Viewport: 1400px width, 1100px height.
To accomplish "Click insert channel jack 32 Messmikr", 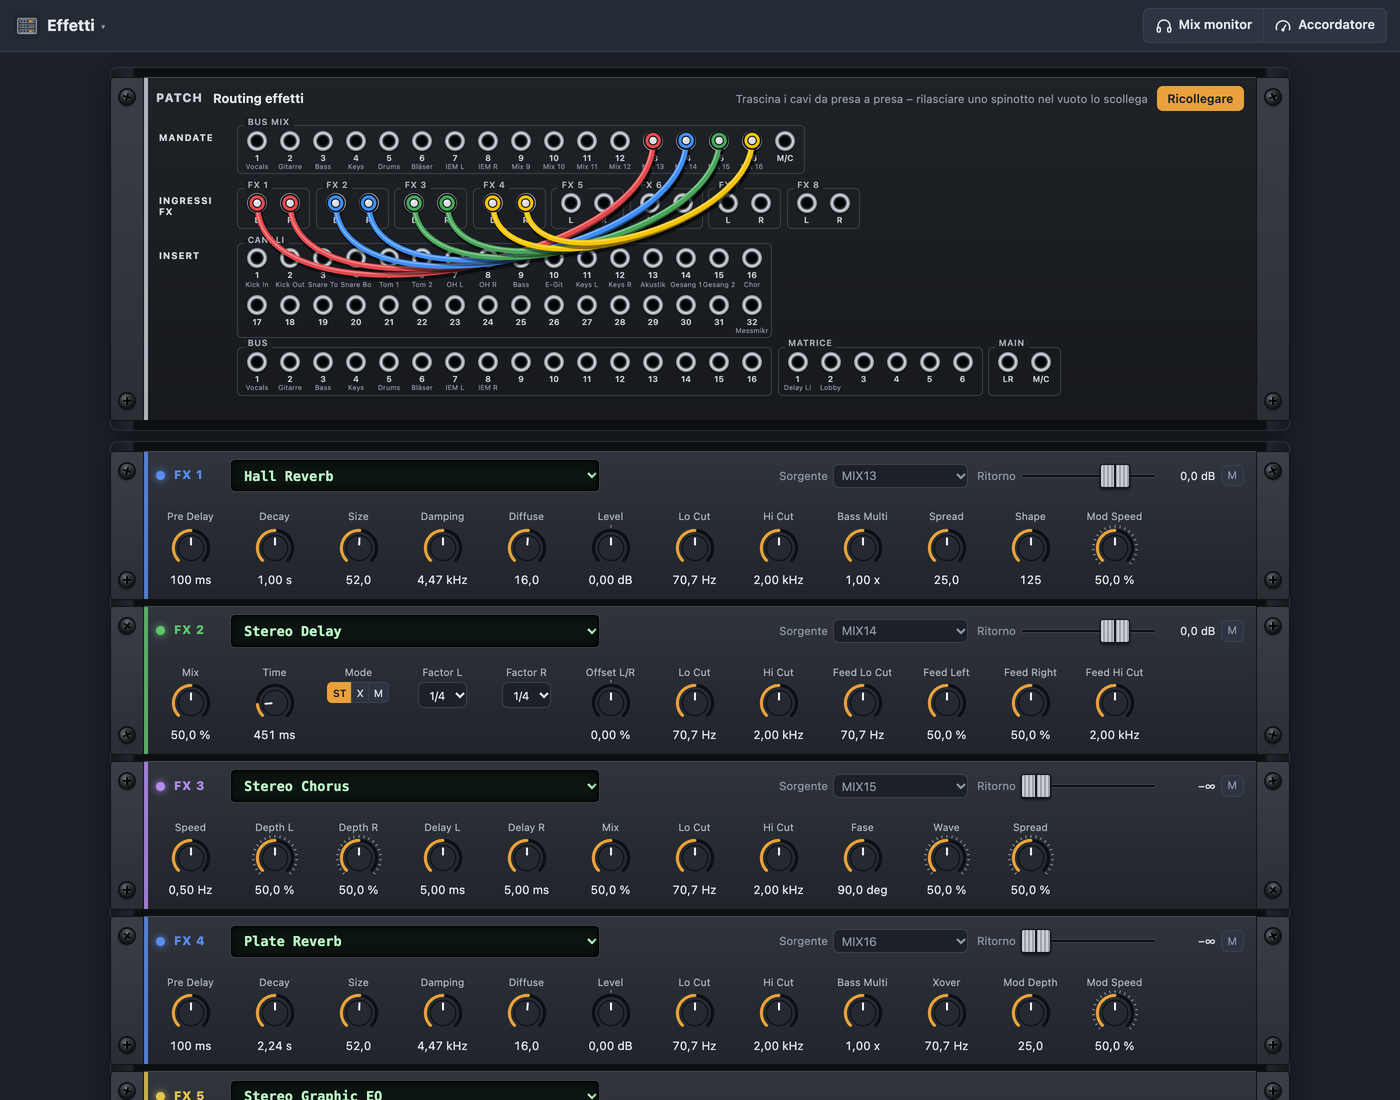I will pyautogui.click(x=752, y=305).
